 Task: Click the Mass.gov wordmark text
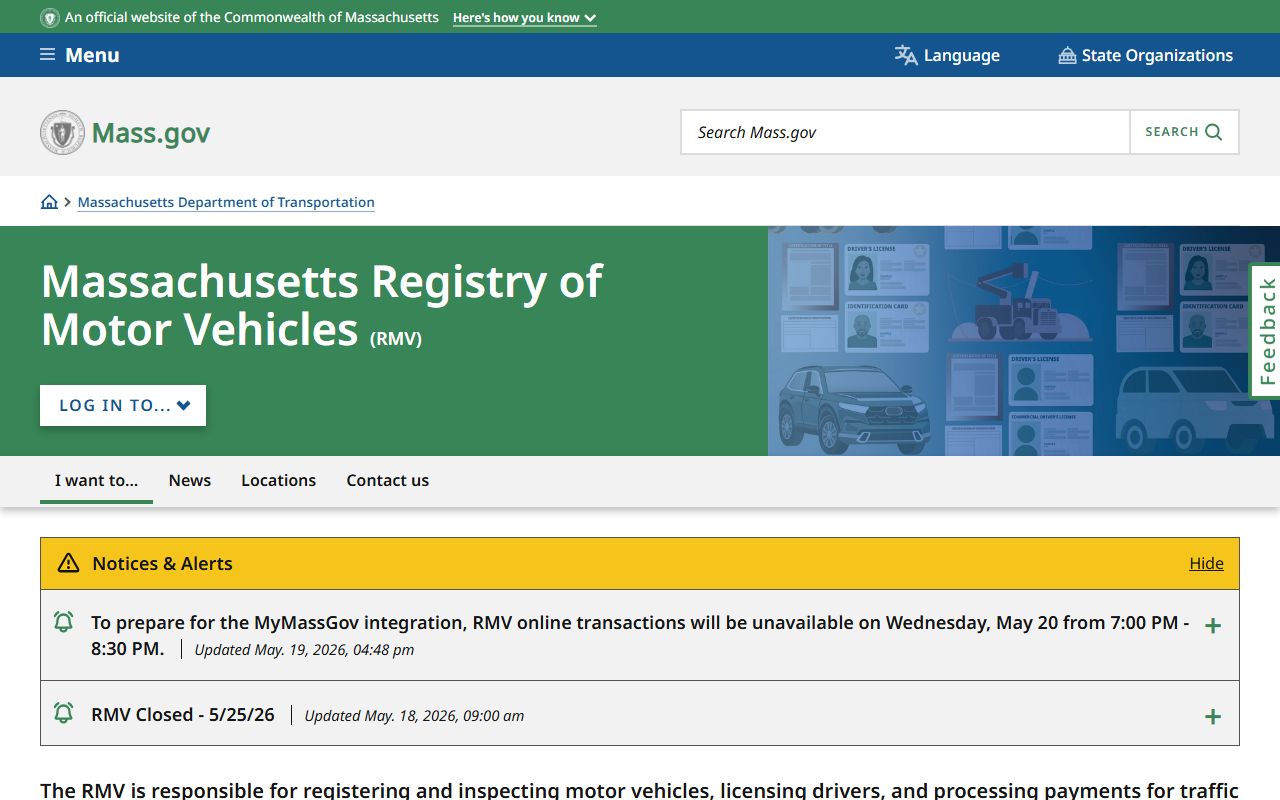click(151, 133)
